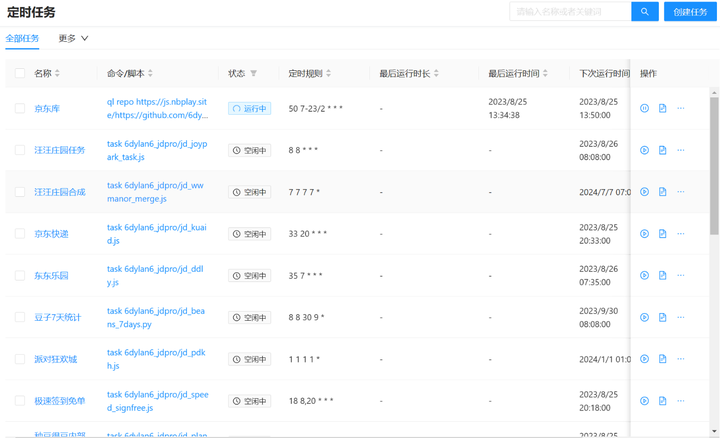Check the 派对狂欢城 row checkbox
This screenshot has height=438, width=720.
pyautogui.click(x=20, y=359)
